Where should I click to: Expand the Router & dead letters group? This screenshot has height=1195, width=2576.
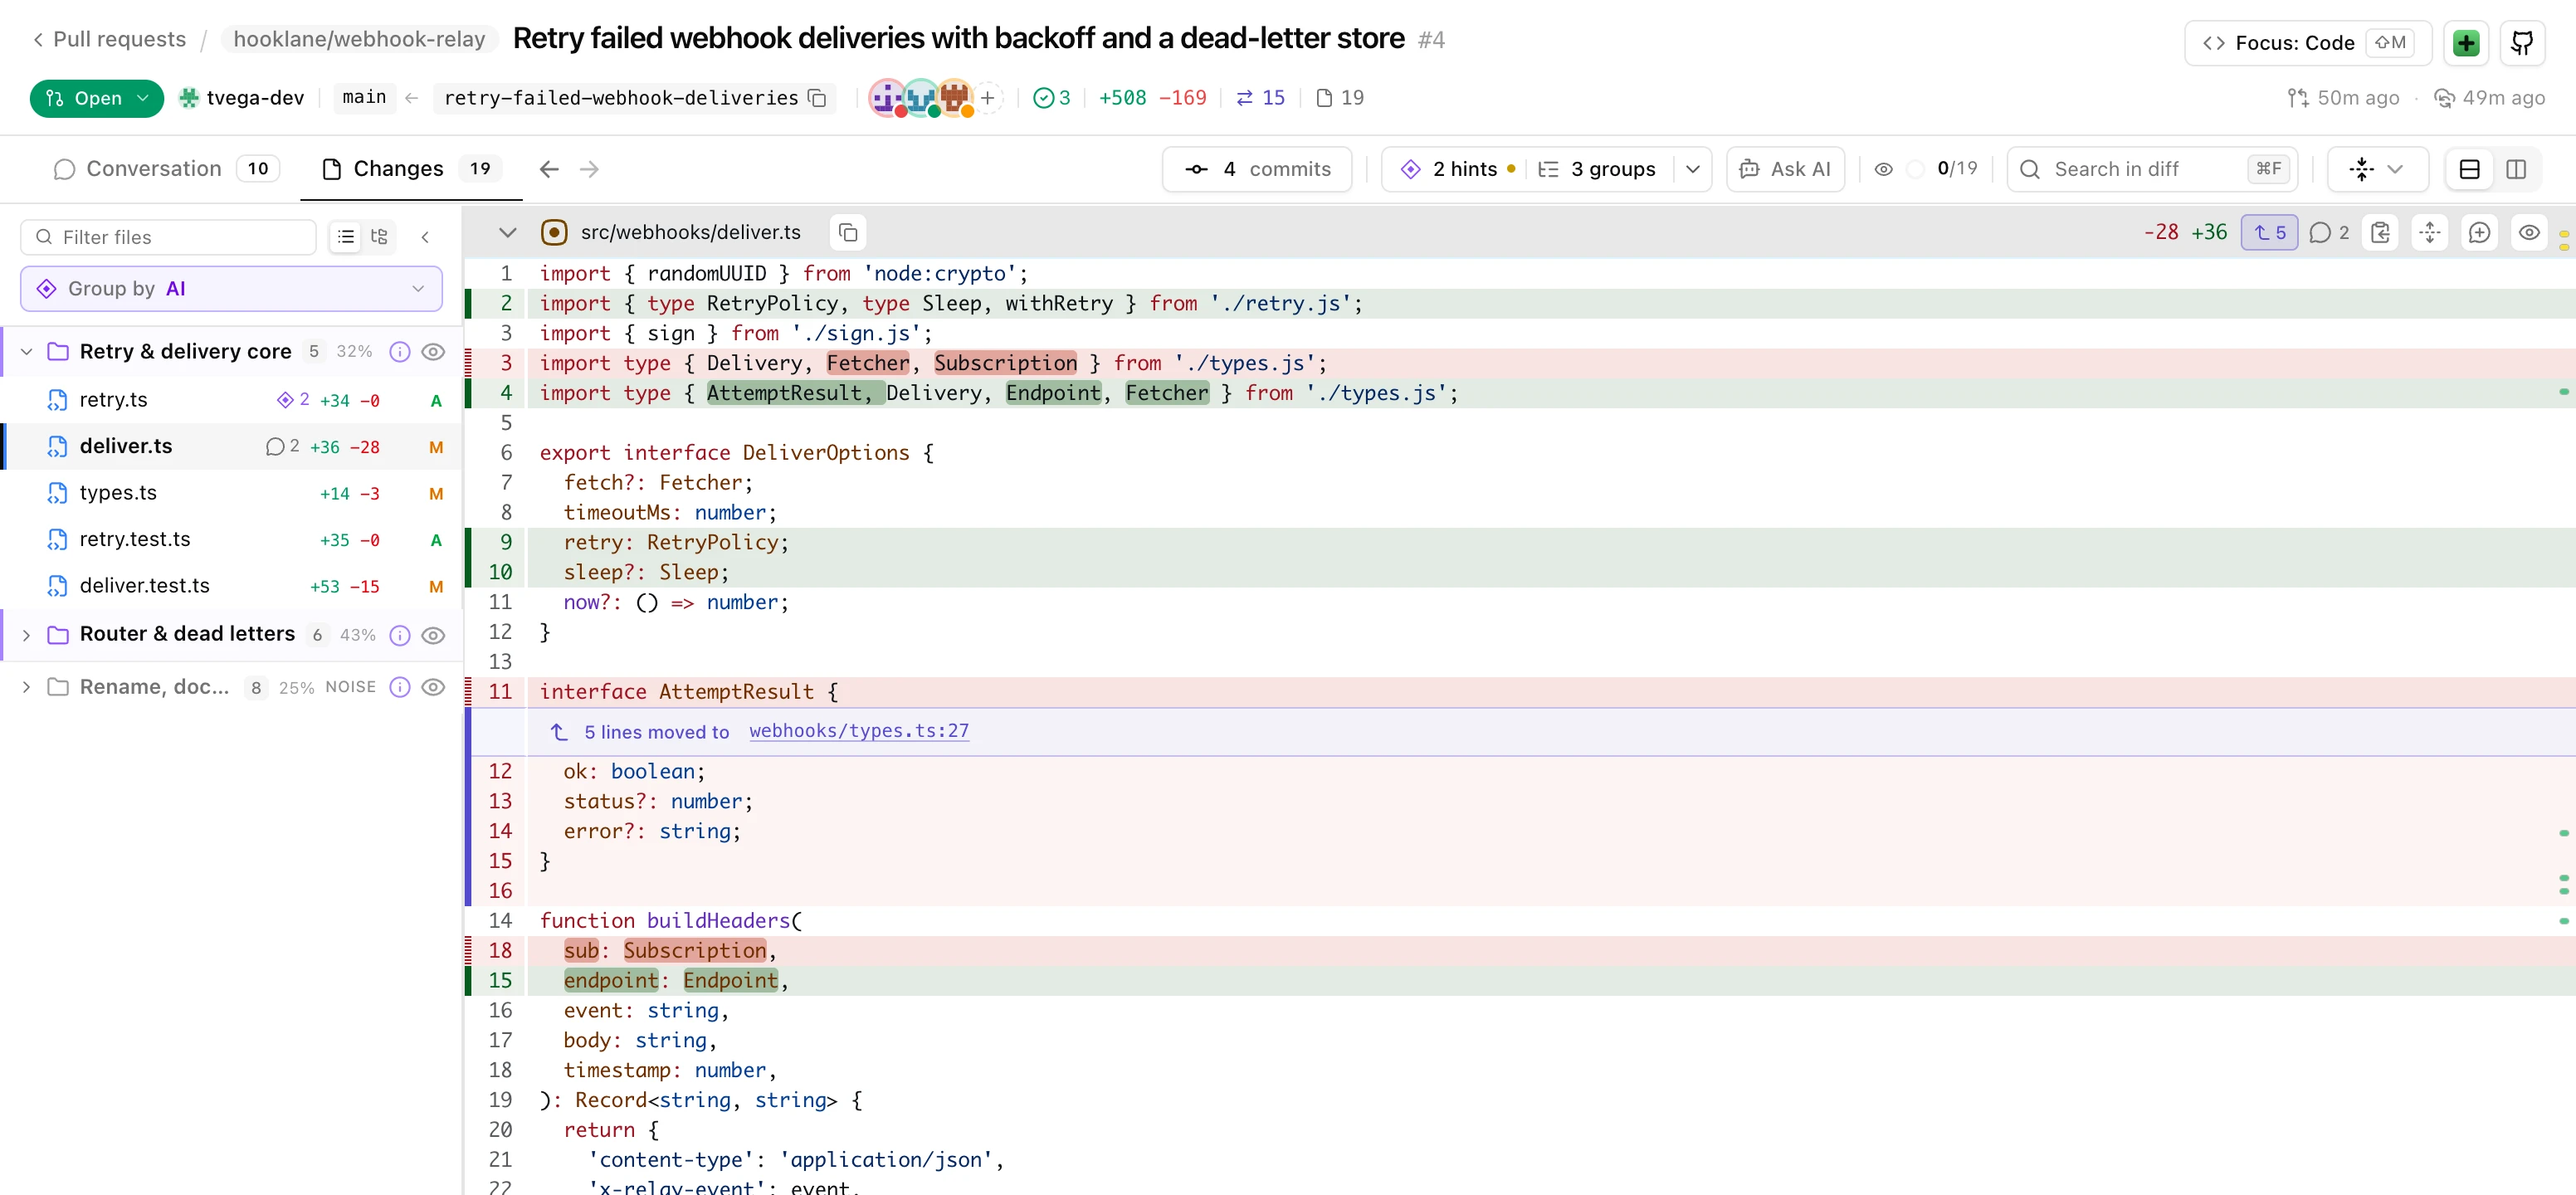(27, 635)
